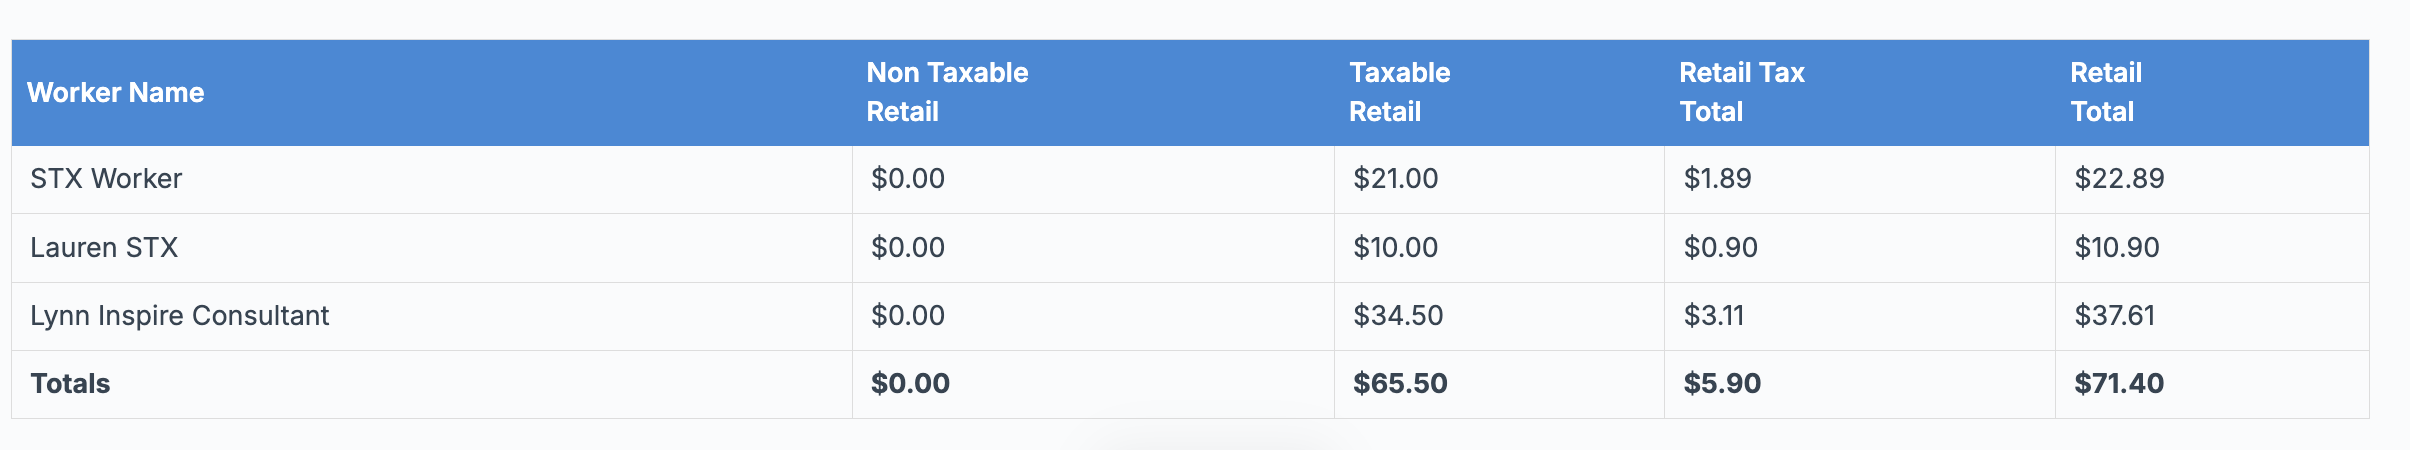This screenshot has width=2410, height=450.
Task: Click the Worker Name column header
Action: click(116, 93)
